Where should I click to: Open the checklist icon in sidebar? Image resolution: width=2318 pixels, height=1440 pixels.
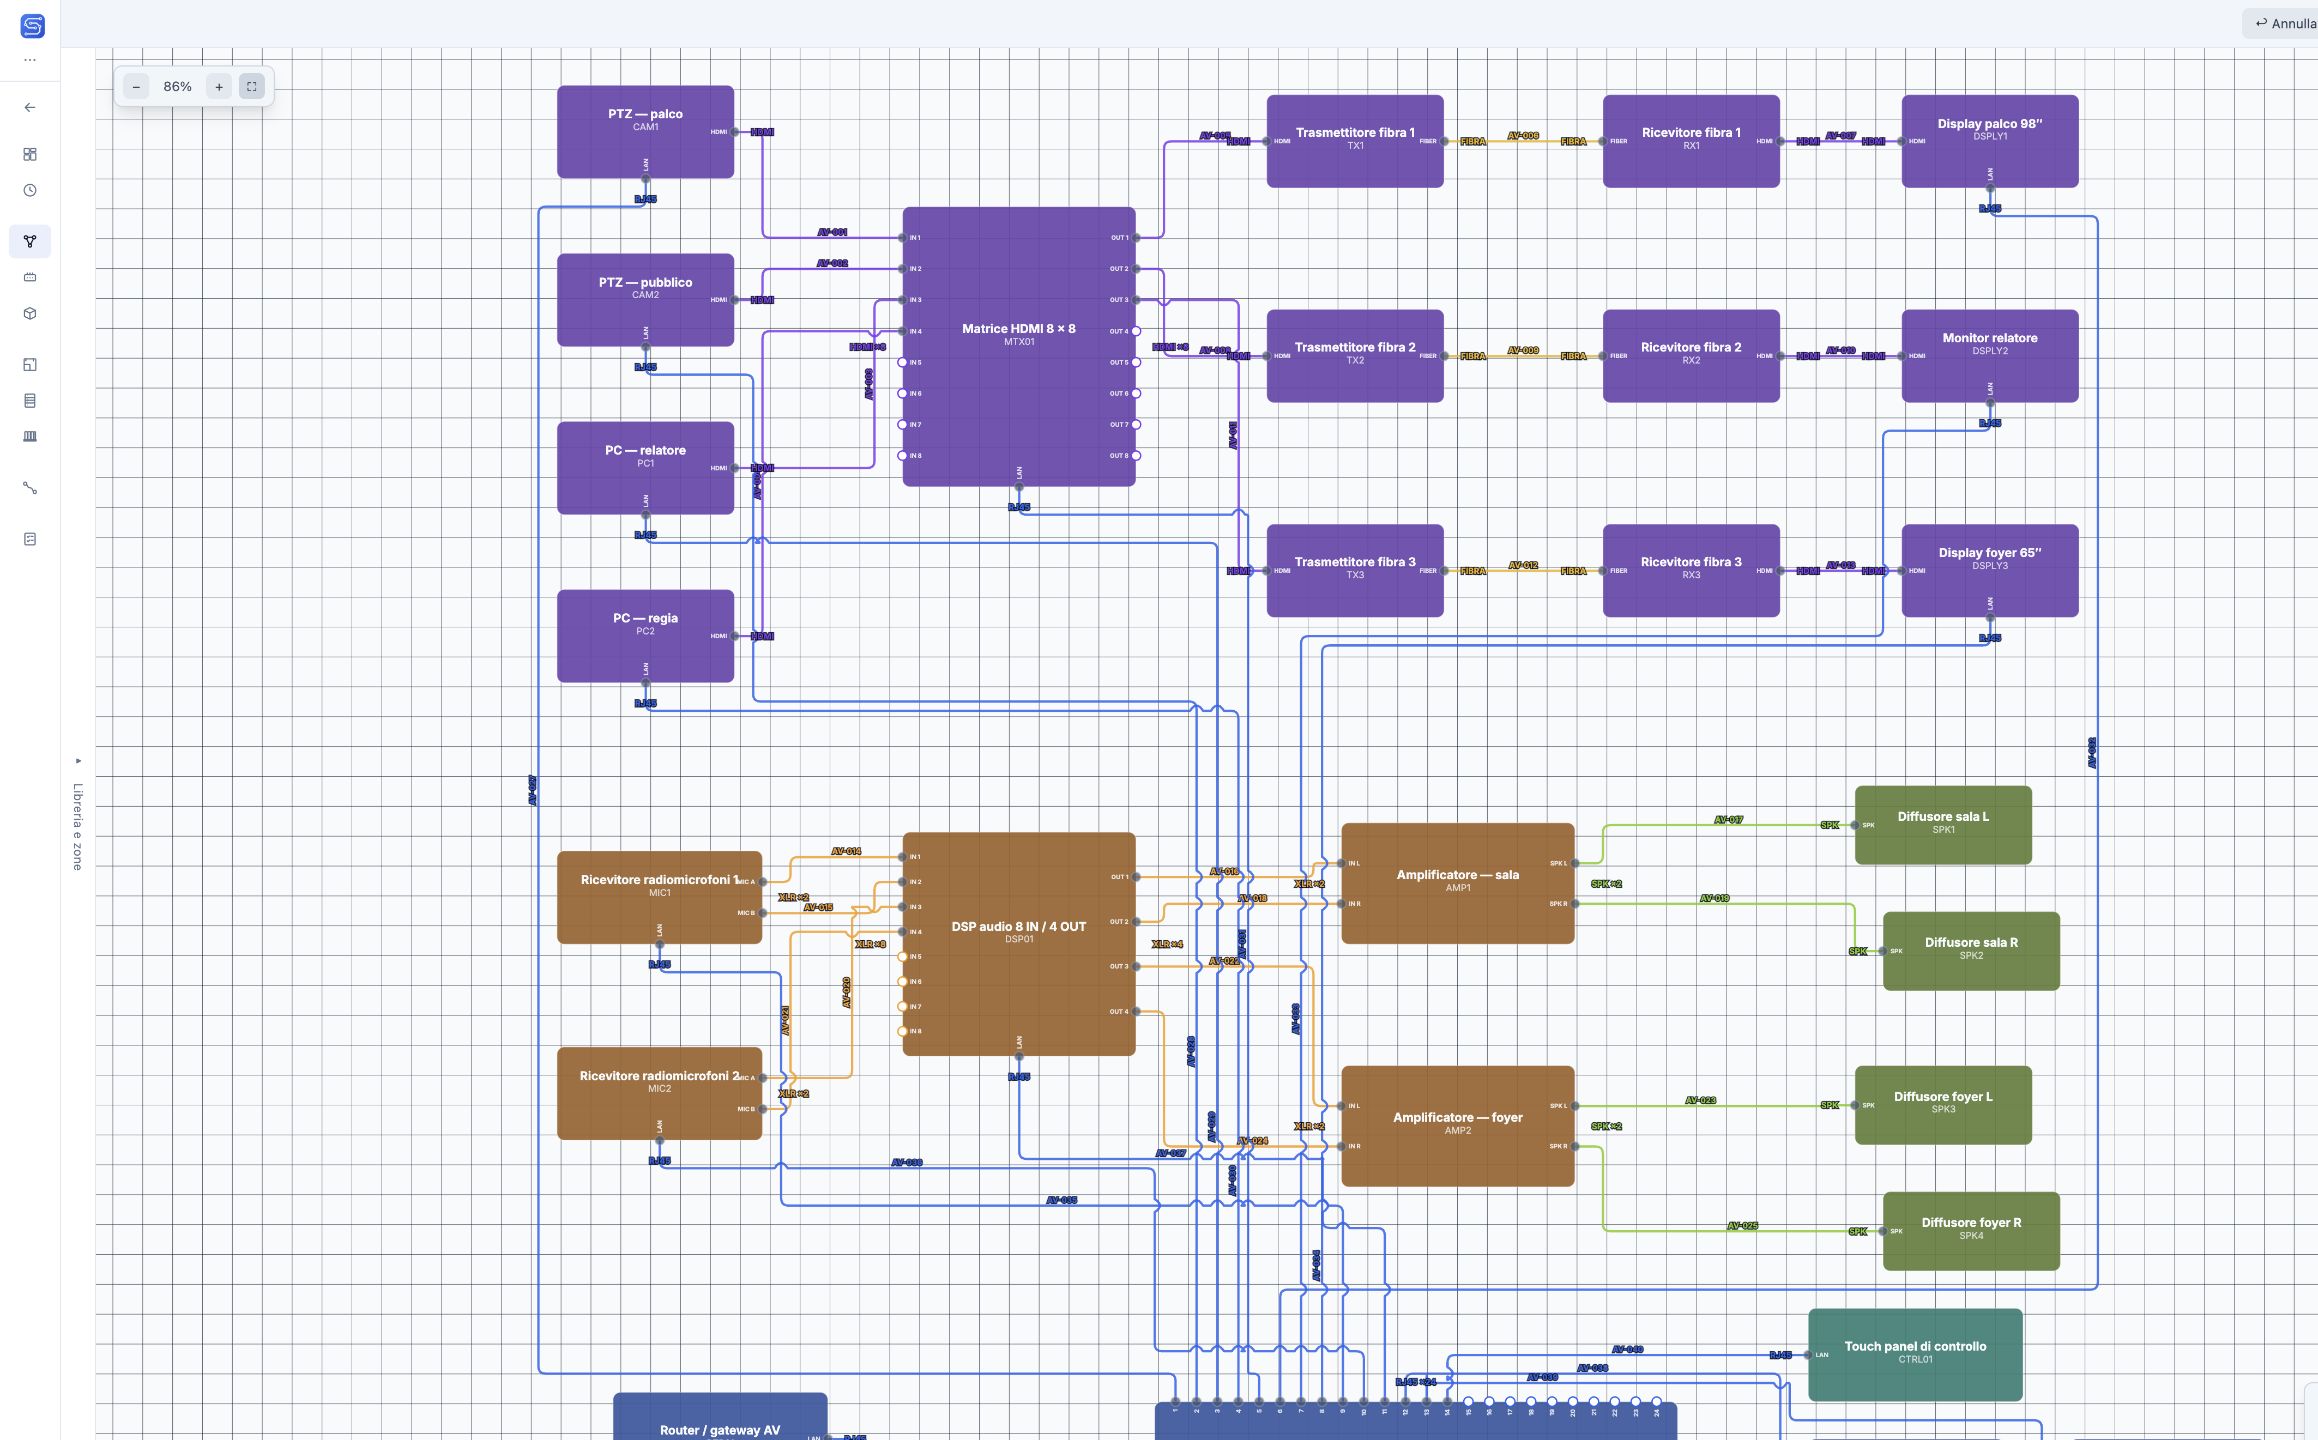coord(30,539)
